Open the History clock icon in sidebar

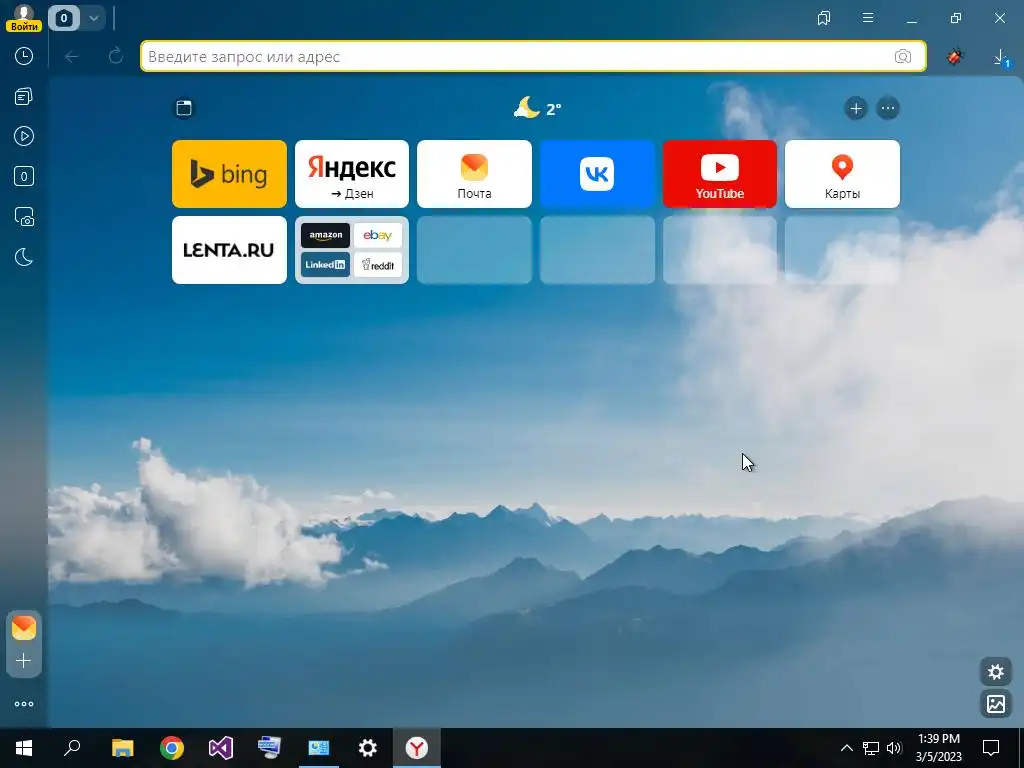tap(24, 56)
